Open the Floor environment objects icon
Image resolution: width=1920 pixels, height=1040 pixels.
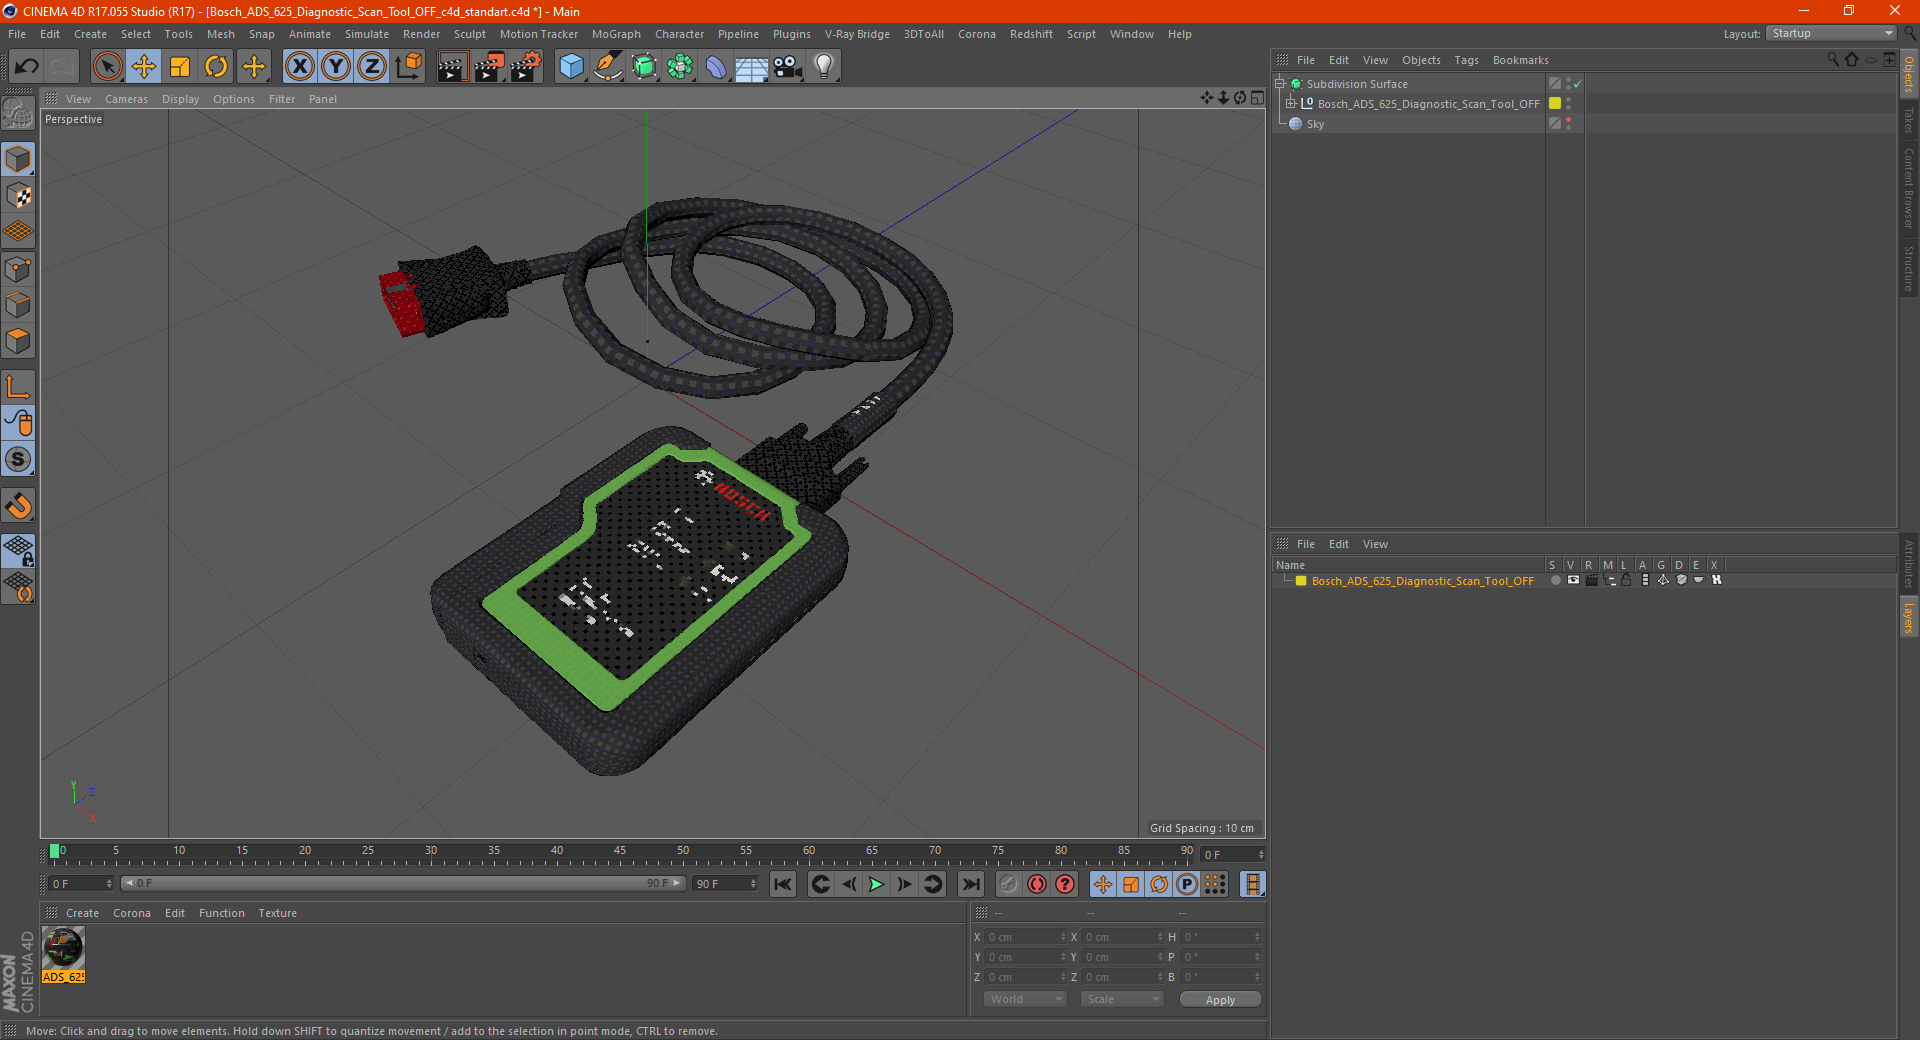click(x=752, y=67)
